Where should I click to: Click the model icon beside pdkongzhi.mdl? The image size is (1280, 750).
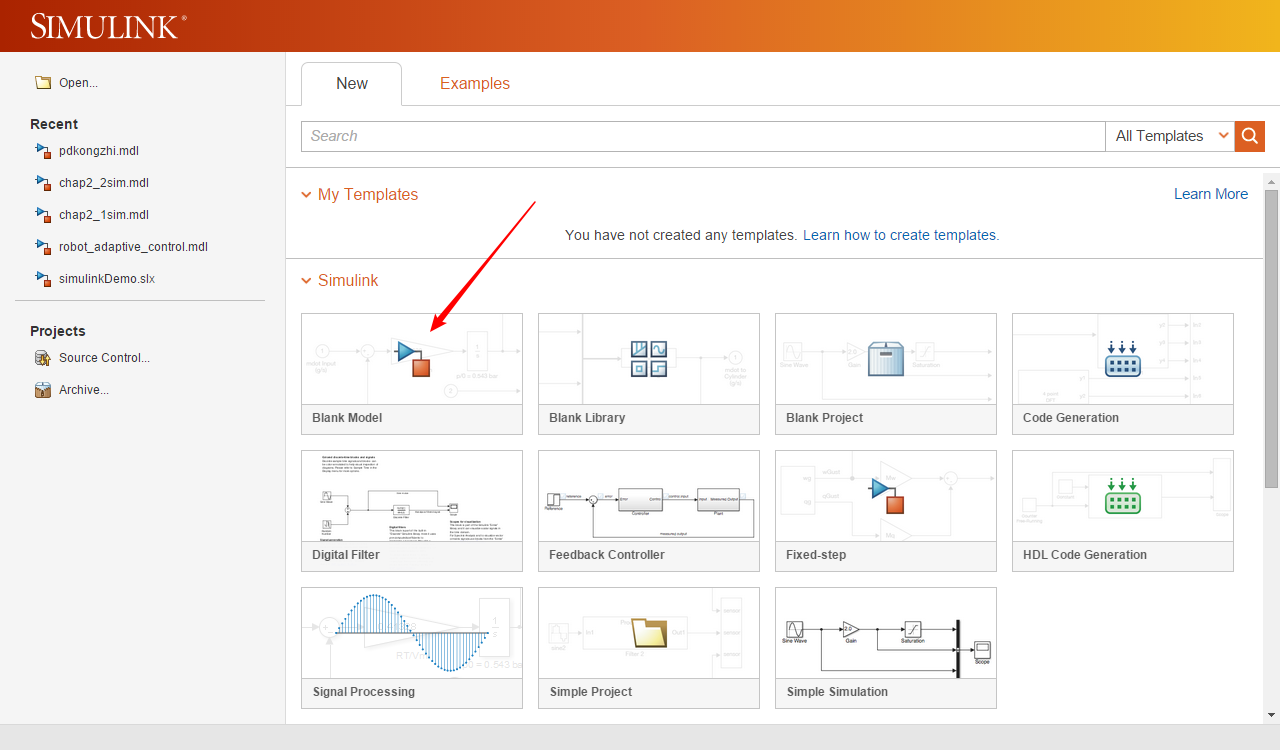coord(42,151)
